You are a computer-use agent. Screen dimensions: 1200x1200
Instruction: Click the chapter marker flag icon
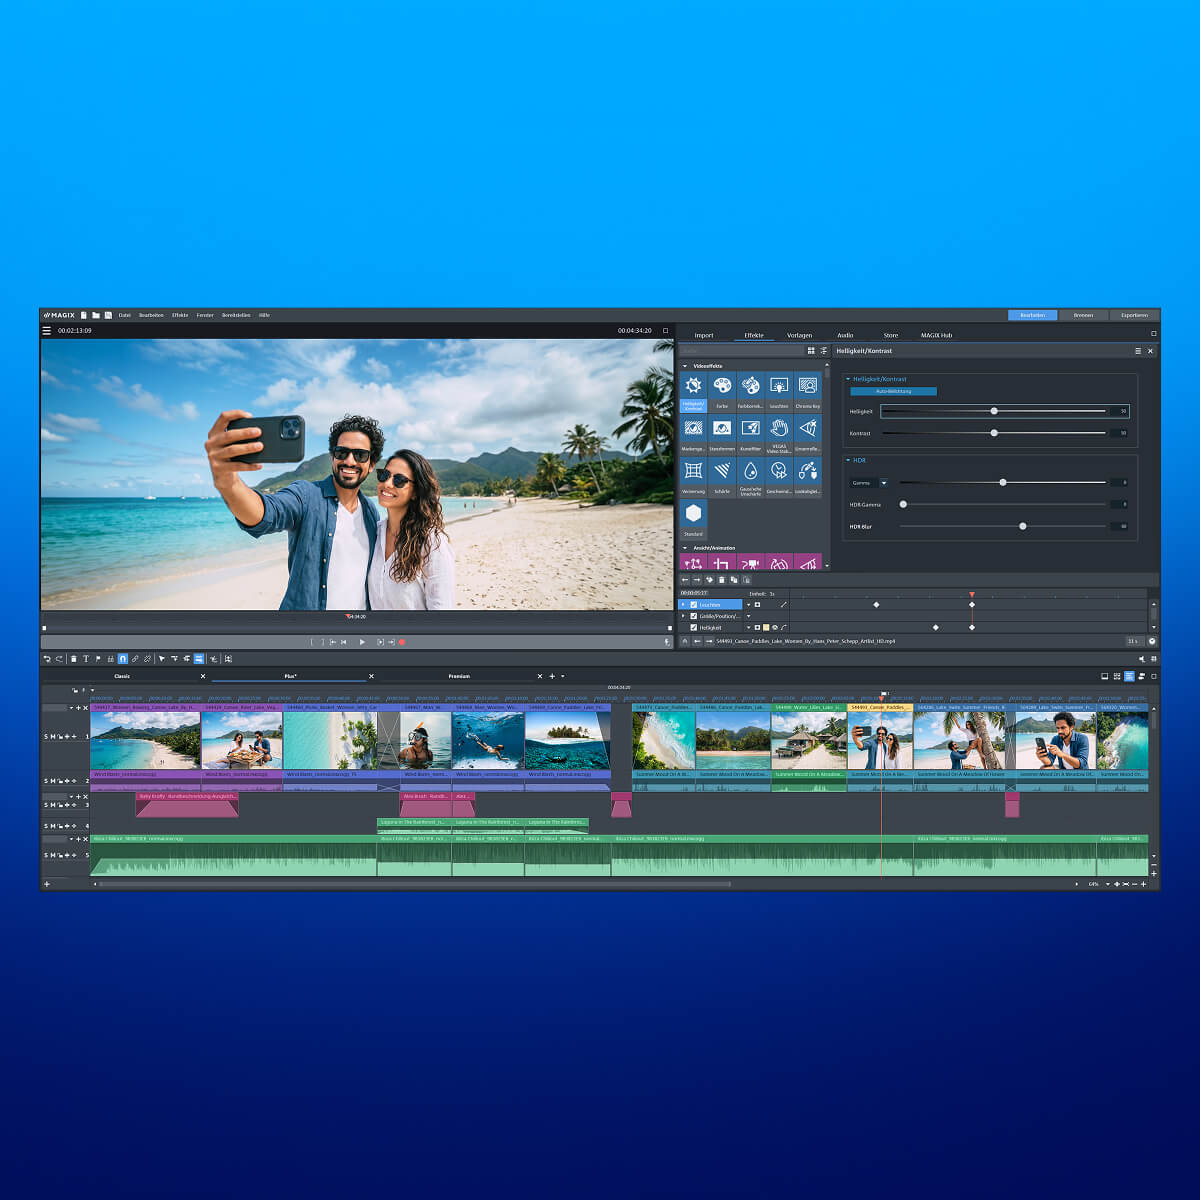(x=98, y=659)
